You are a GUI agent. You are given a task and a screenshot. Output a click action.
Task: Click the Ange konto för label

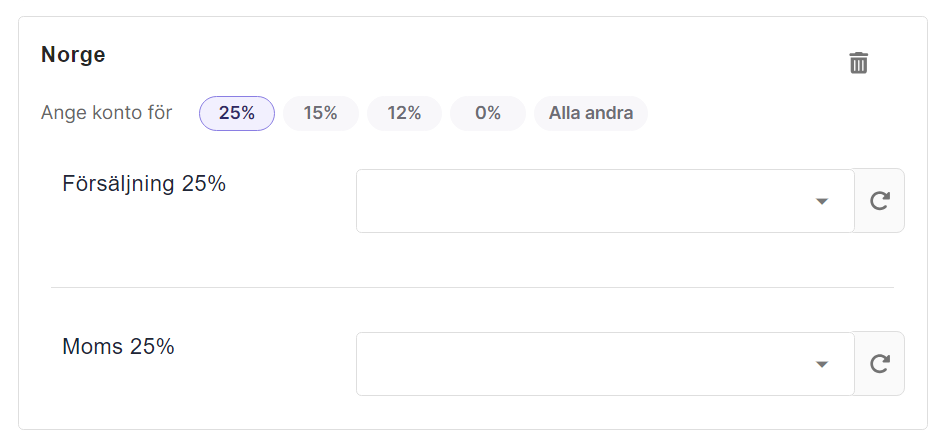[106, 113]
